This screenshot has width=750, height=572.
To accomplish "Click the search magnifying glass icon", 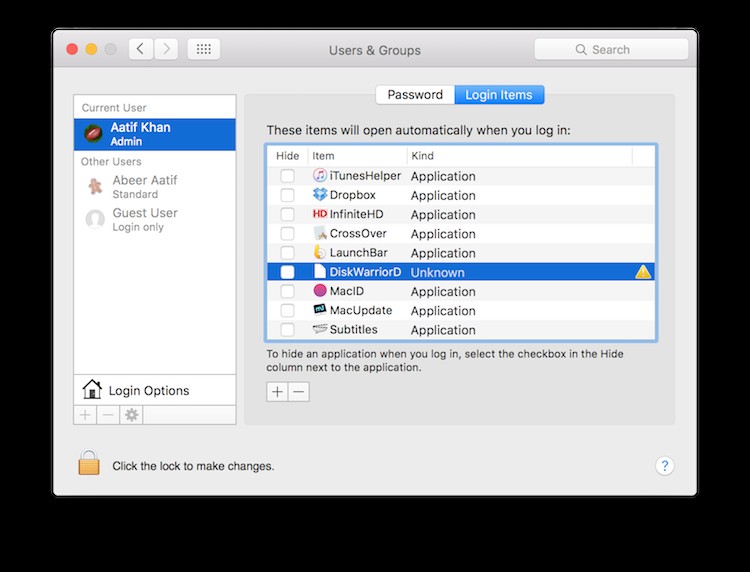I will coord(581,49).
